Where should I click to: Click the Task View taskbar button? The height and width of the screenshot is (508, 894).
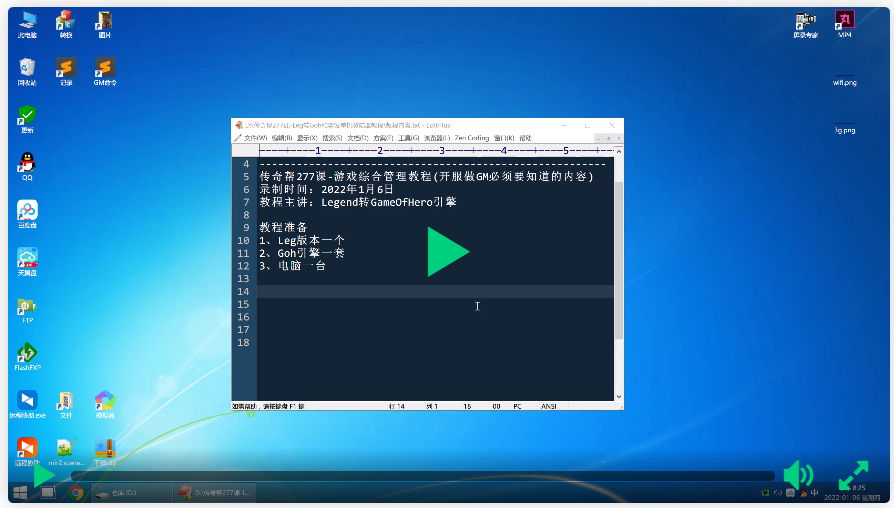pos(48,492)
